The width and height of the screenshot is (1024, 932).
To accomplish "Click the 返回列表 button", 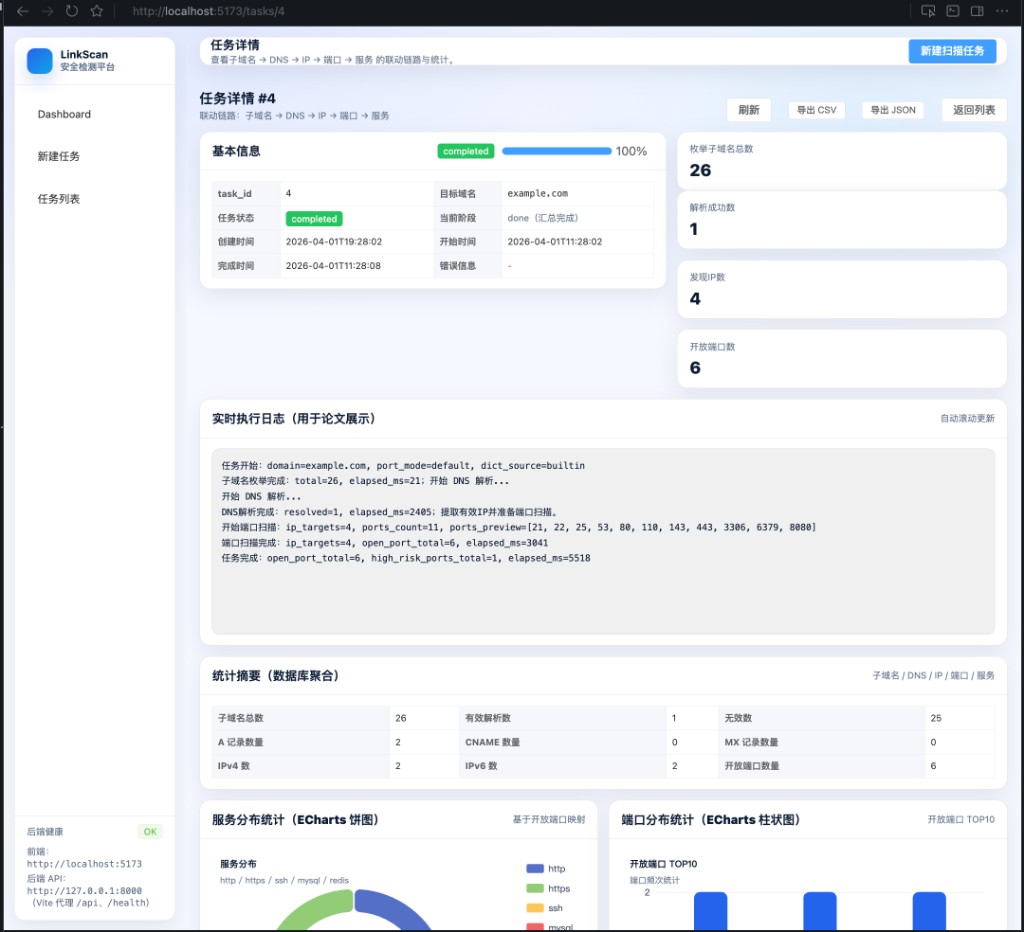I will 974,110.
